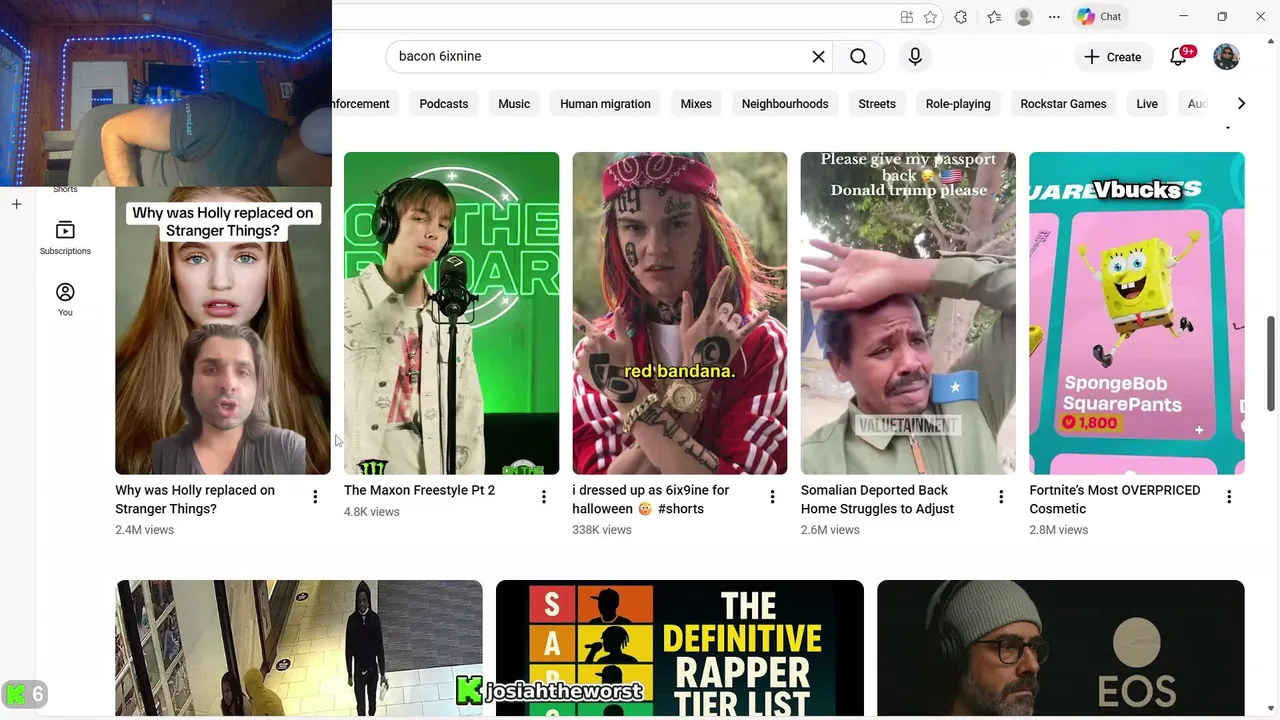Open the Definitive Rapper Tier List video thumbnail
This screenshot has width=1280, height=720.
[680, 648]
